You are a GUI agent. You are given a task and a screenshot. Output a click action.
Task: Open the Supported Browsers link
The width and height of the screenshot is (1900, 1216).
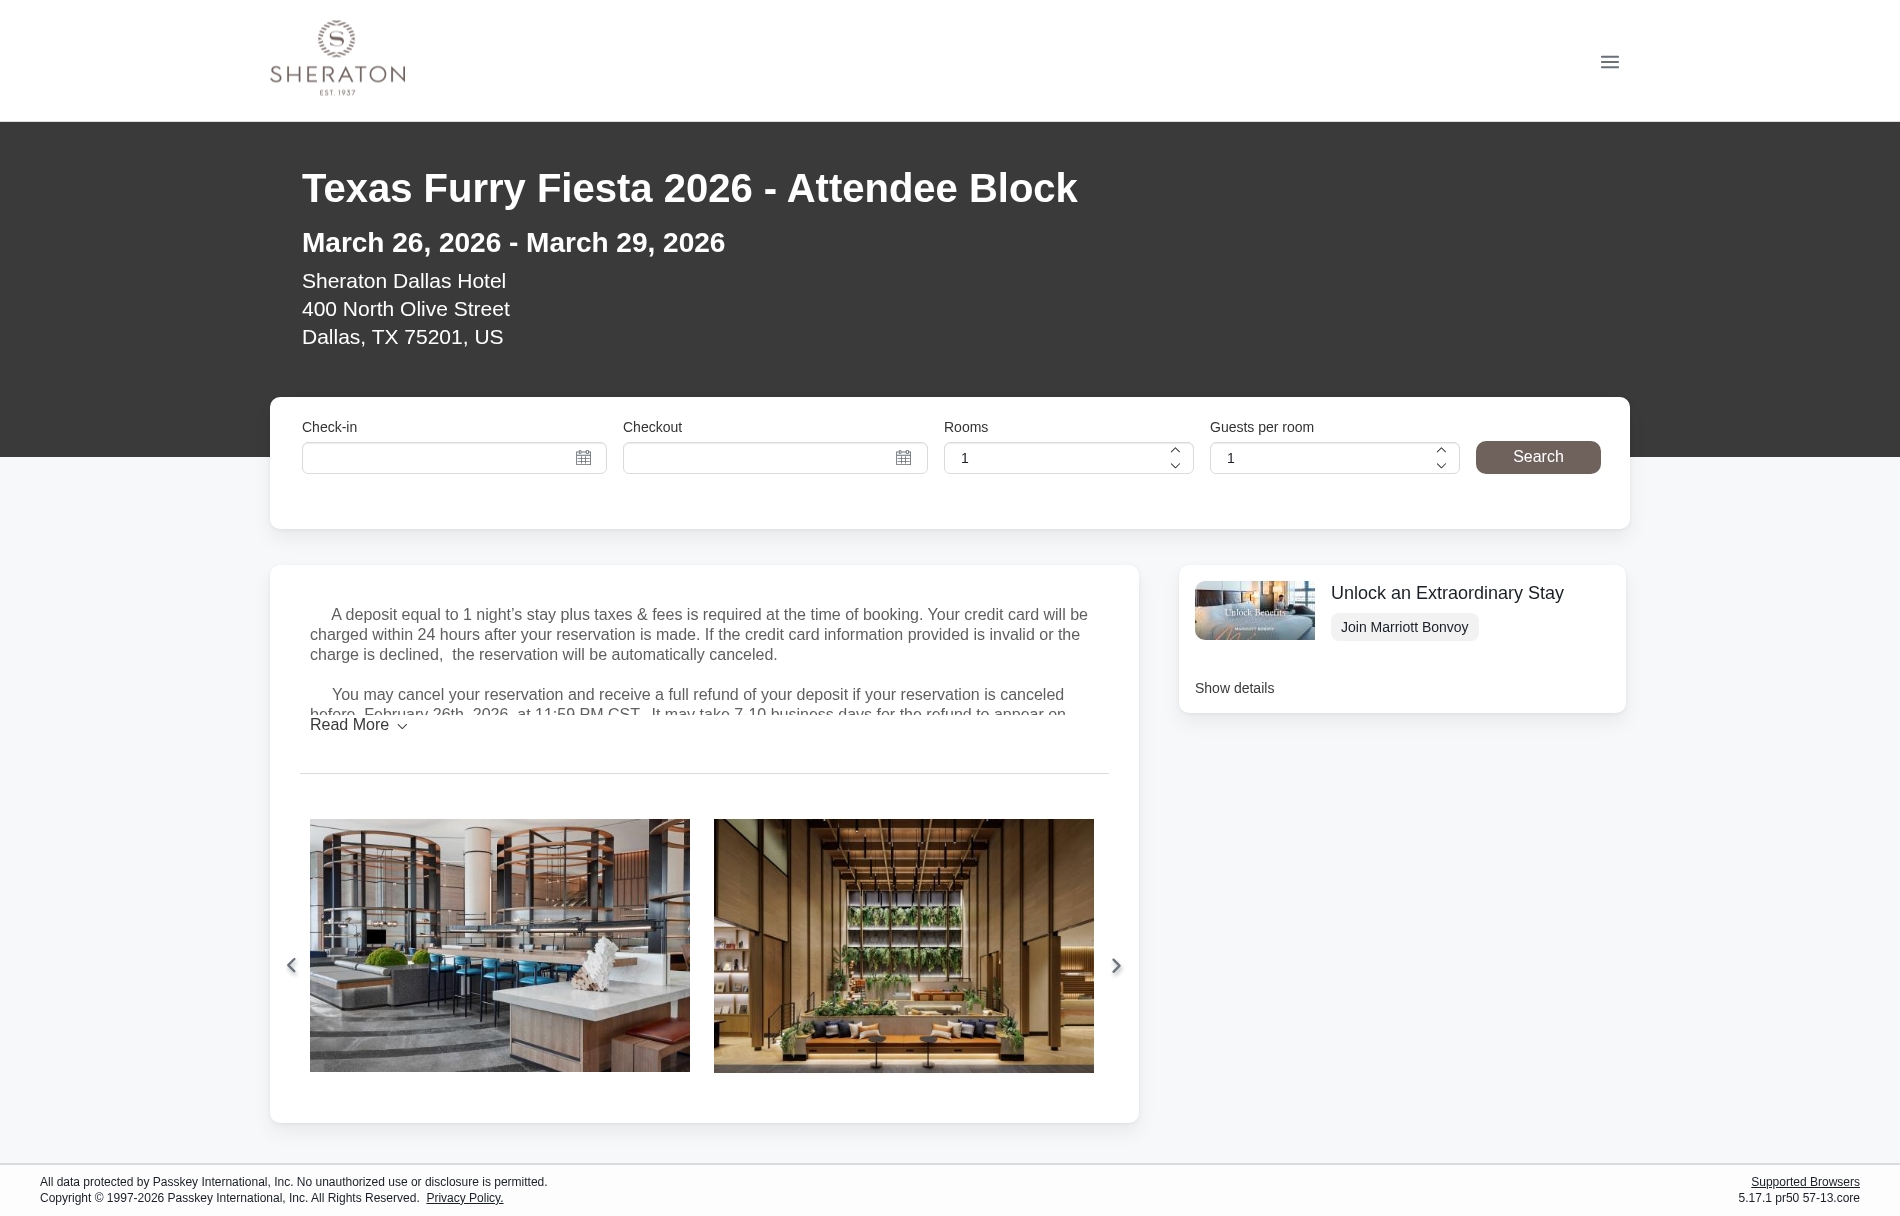[x=1805, y=1182]
